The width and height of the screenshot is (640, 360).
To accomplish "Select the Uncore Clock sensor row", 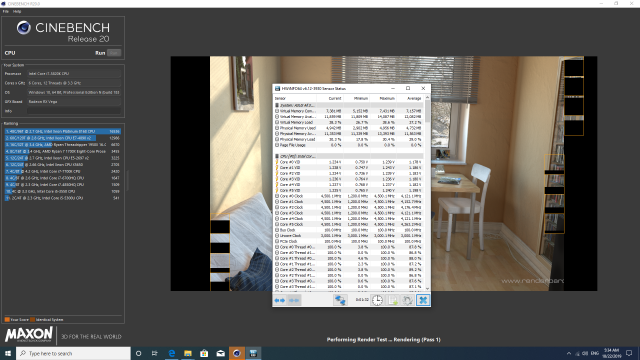I will coord(348,236).
